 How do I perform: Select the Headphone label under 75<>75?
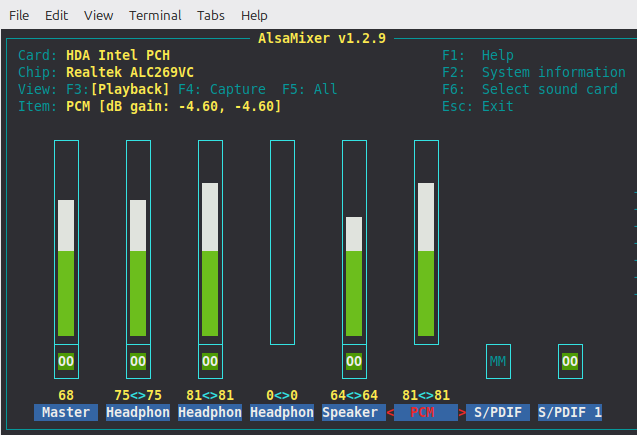point(138,412)
